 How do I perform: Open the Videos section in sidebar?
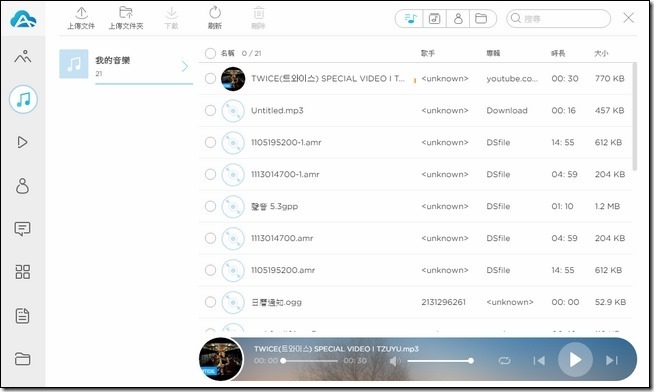tap(23, 142)
